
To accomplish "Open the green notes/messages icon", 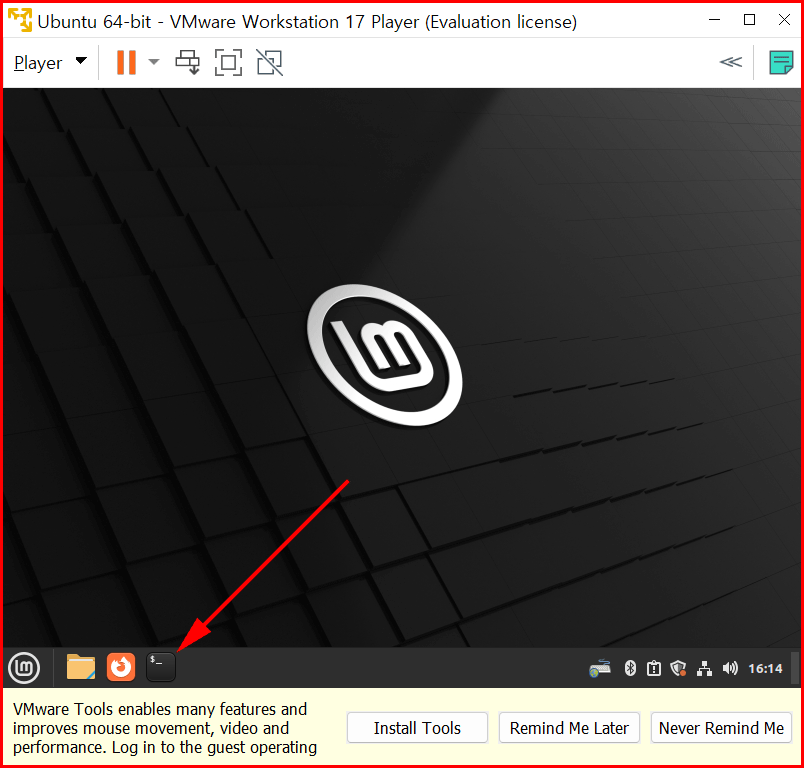I will (x=781, y=63).
